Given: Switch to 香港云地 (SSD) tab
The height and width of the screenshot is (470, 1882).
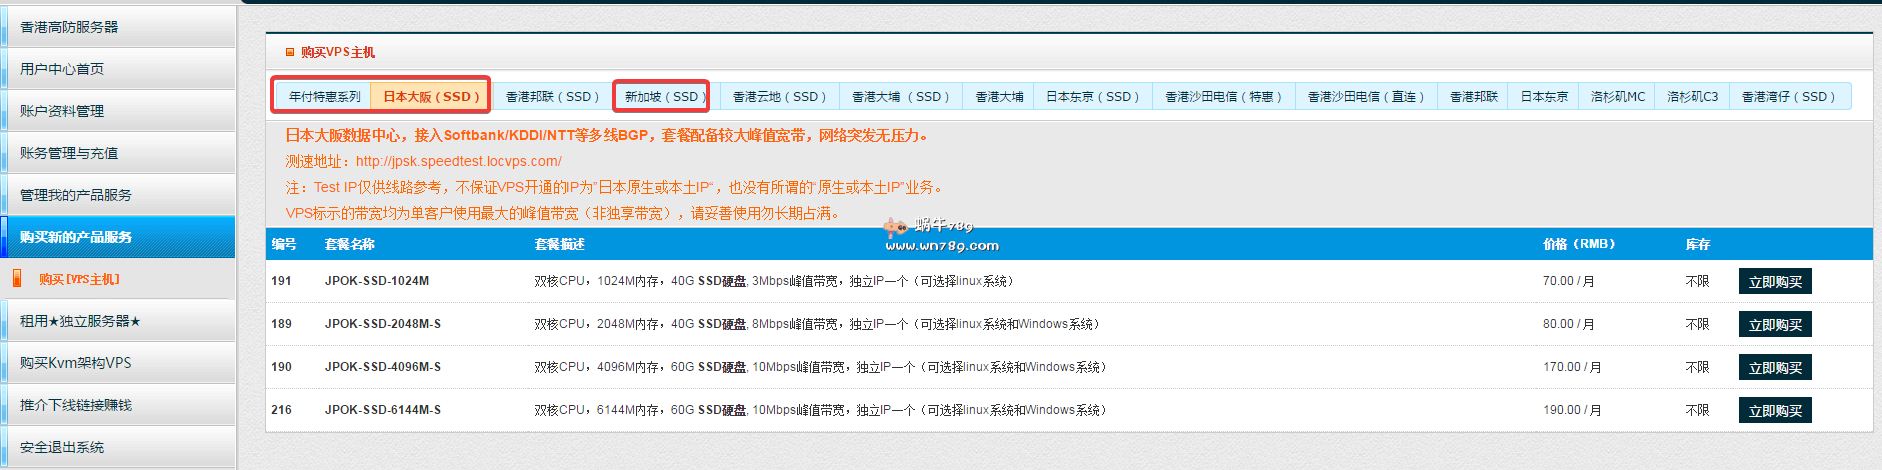Looking at the screenshot, I should [x=779, y=97].
